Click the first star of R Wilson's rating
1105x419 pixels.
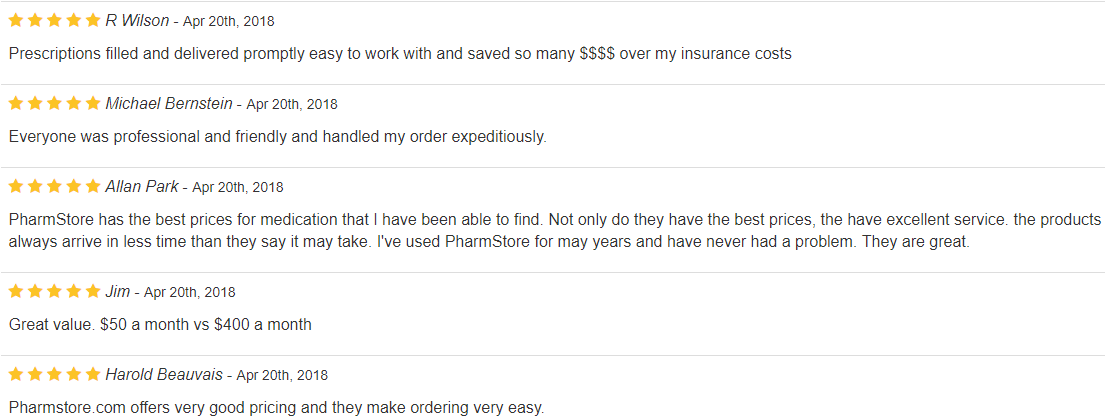coord(16,20)
